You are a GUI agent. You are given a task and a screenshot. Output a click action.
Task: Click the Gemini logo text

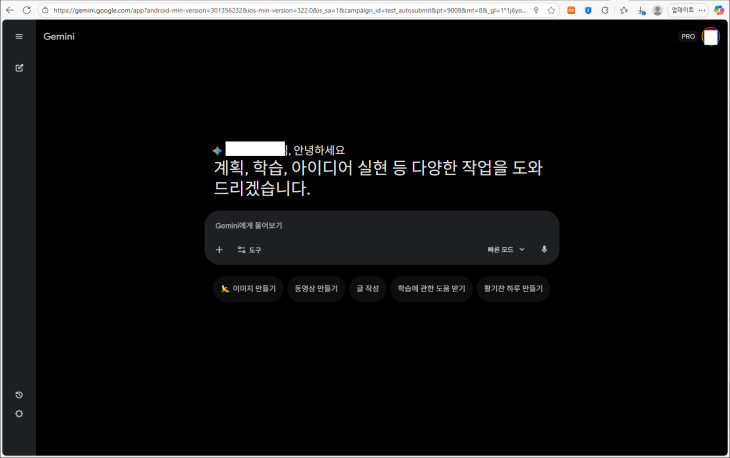pyautogui.click(x=59, y=36)
